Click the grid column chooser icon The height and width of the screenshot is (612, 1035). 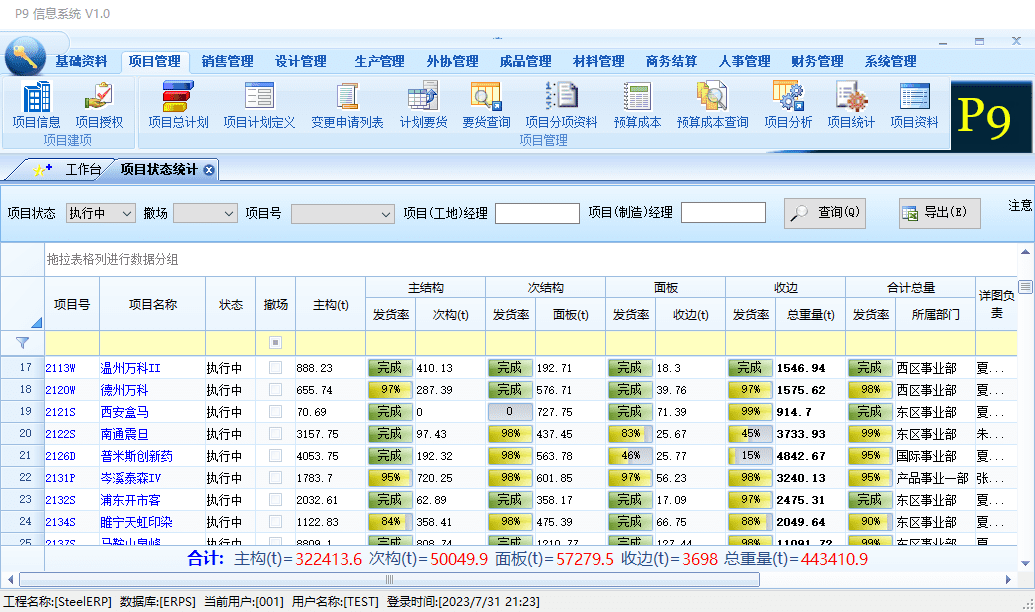tap(1025, 287)
